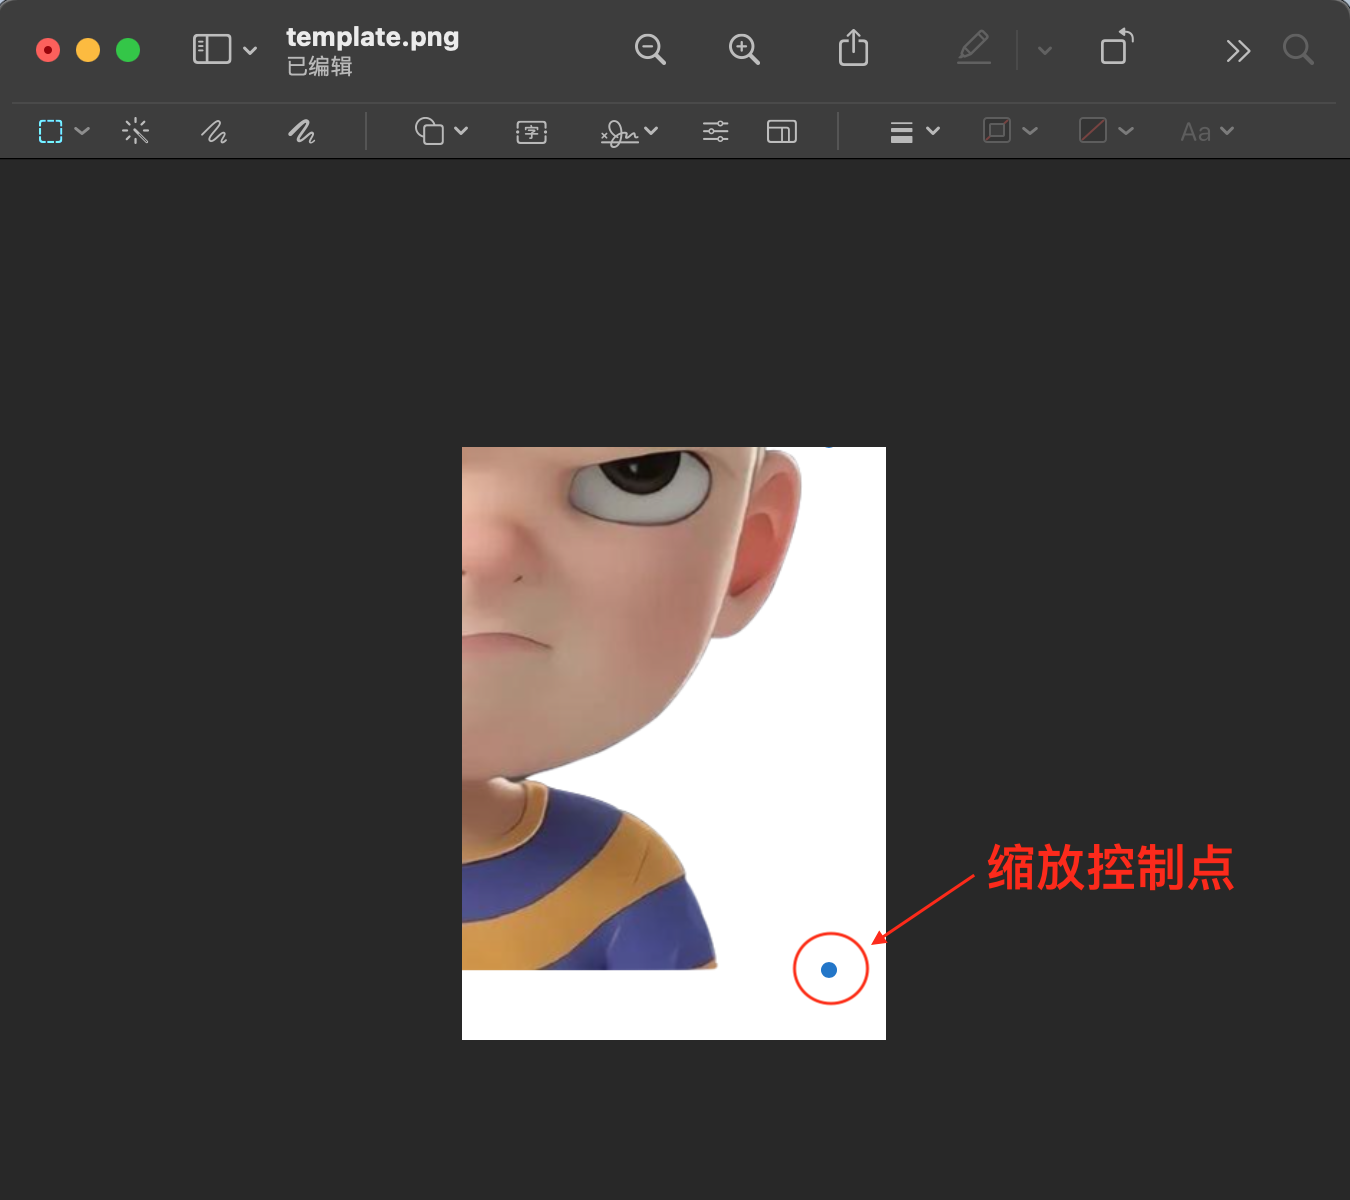Open the Adjust Color sliders tool
This screenshot has height=1200, width=1350.
(x=715, y=131)
